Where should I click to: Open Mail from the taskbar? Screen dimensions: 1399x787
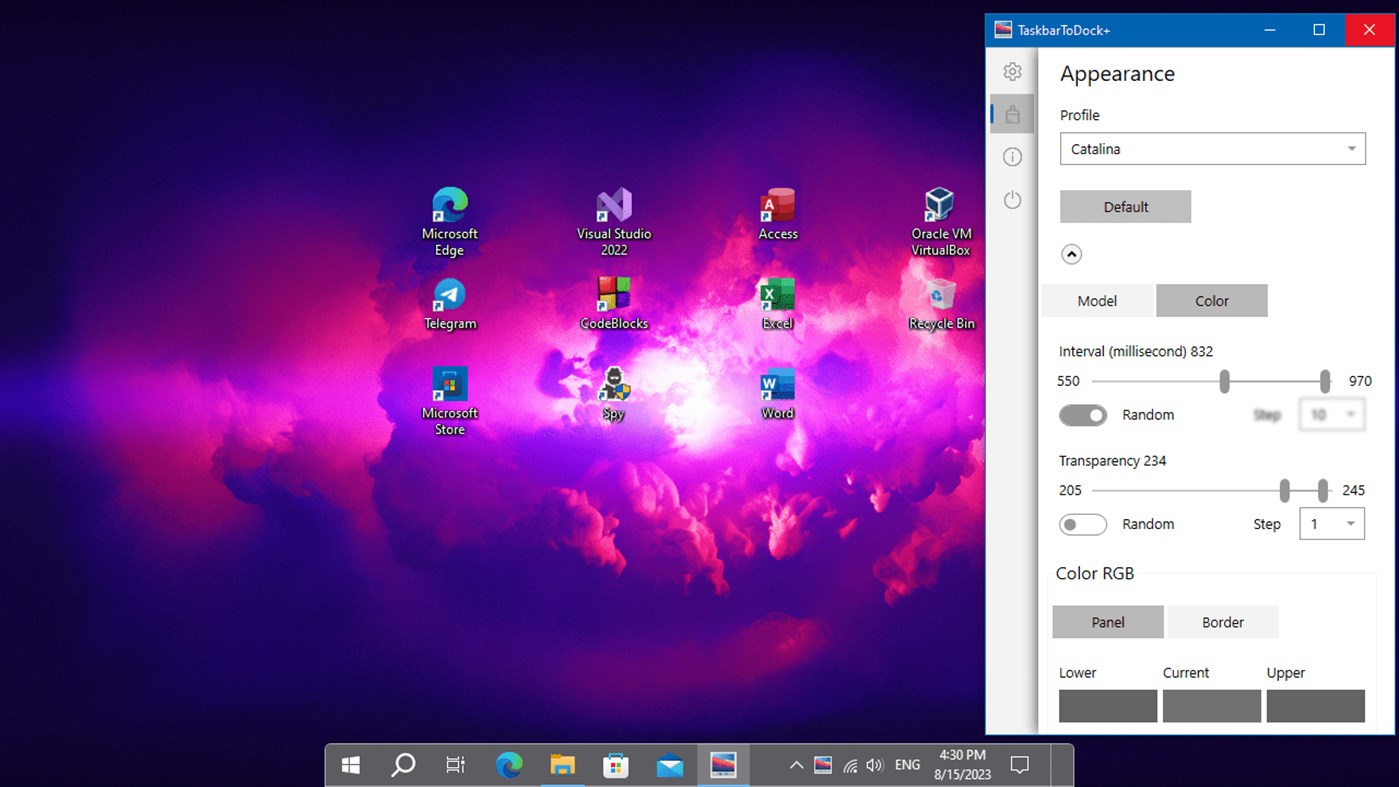668,764
